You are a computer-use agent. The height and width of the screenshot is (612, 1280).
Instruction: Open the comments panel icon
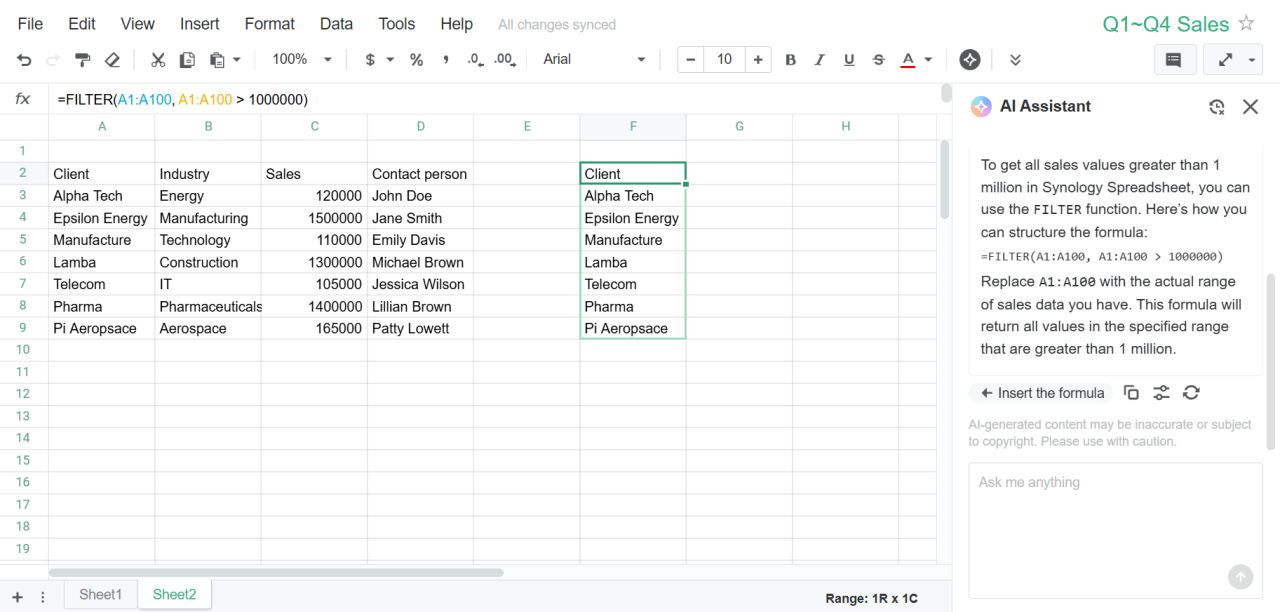pyautogui.click(x=1174, y=60)
